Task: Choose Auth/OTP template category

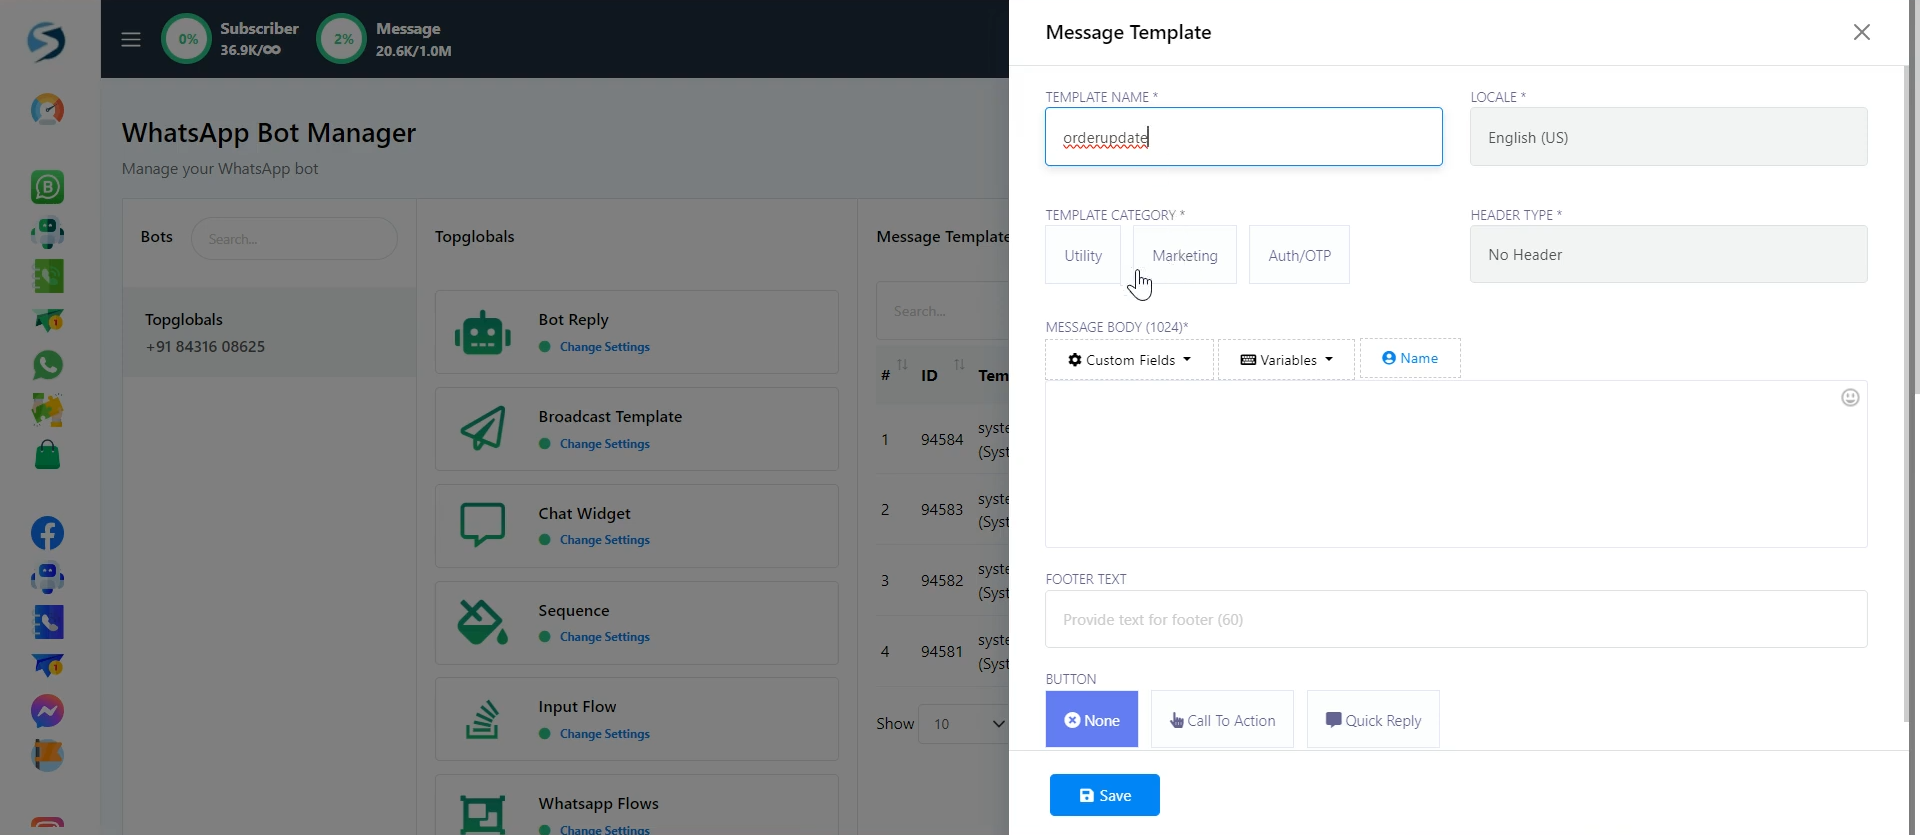Action: coord(1299,255)
